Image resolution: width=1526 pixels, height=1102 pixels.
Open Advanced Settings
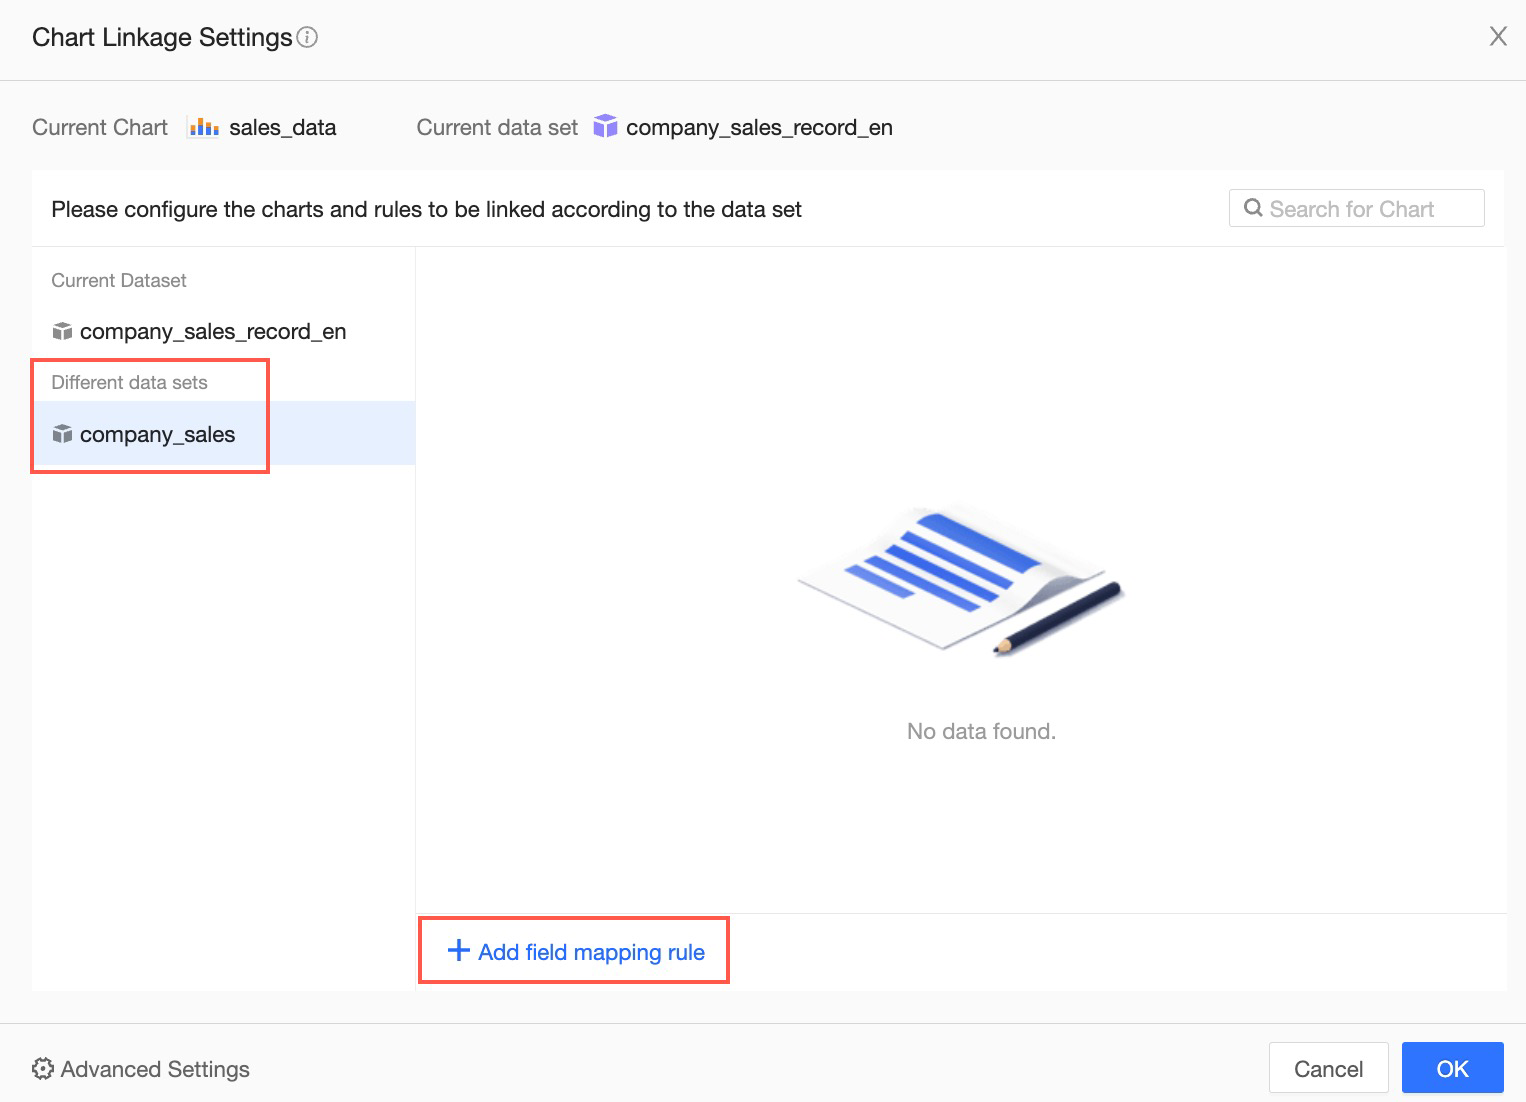pos(155,1069)
